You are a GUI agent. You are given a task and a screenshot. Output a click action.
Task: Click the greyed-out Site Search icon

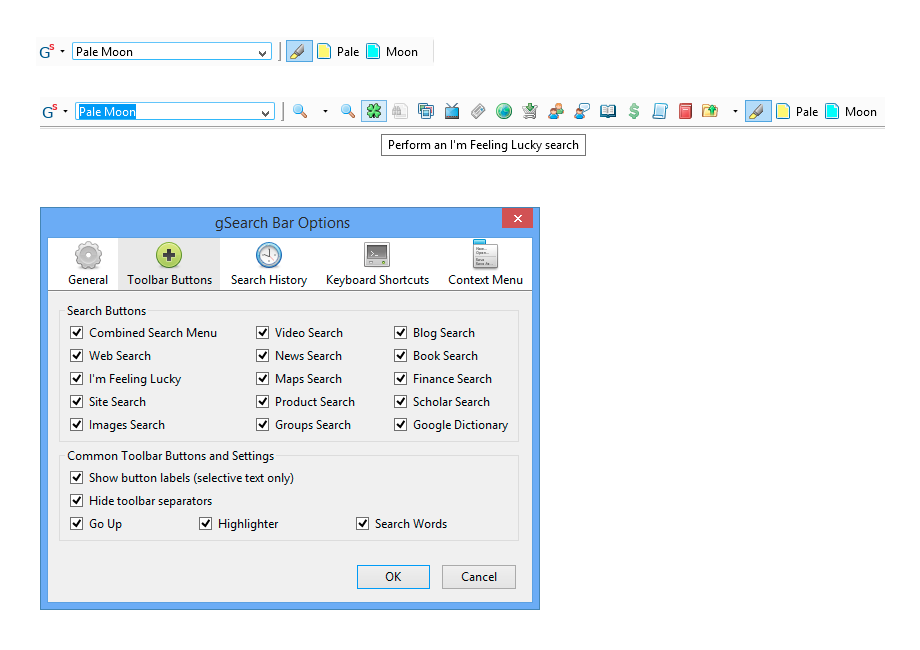coord(400,111)
